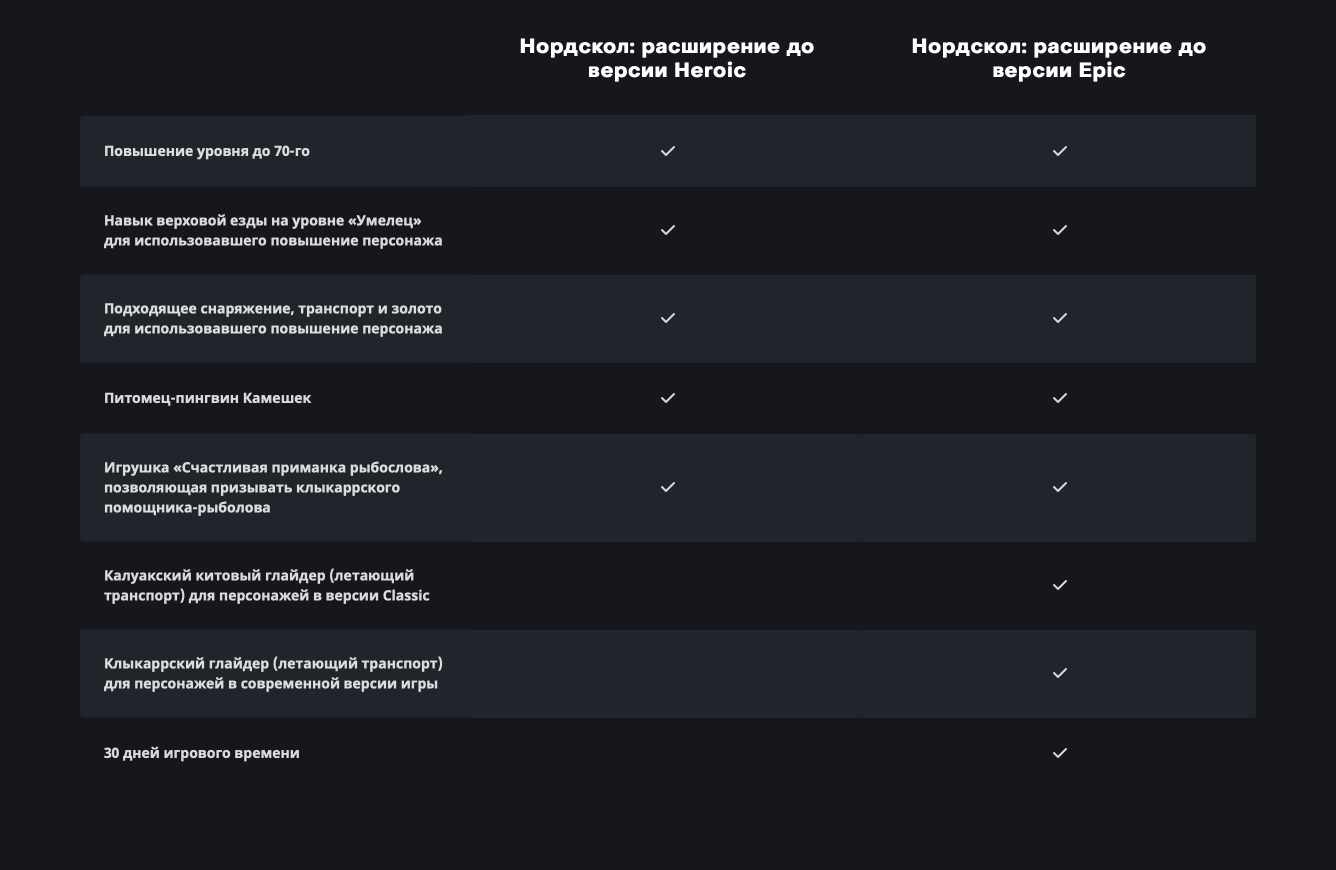The height and width of the screenshot is (870, 1336).
Task: Click the «30 дней игрового времени» row label
Action: pyautogui.click(x=201, y=753)
